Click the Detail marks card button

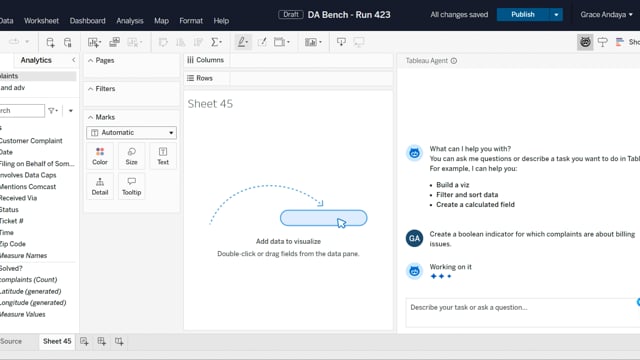100,186
